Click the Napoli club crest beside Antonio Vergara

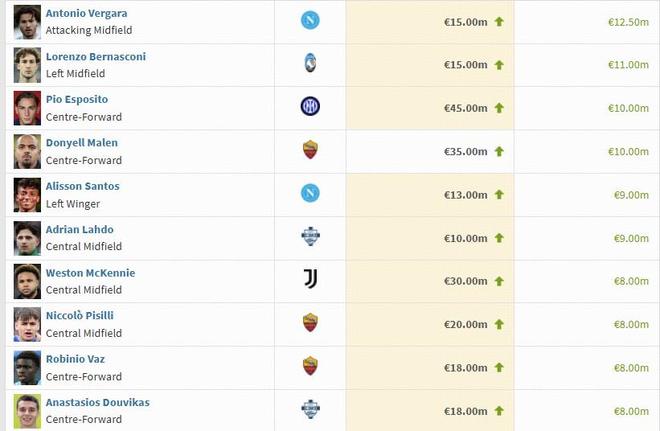[310, 21]
